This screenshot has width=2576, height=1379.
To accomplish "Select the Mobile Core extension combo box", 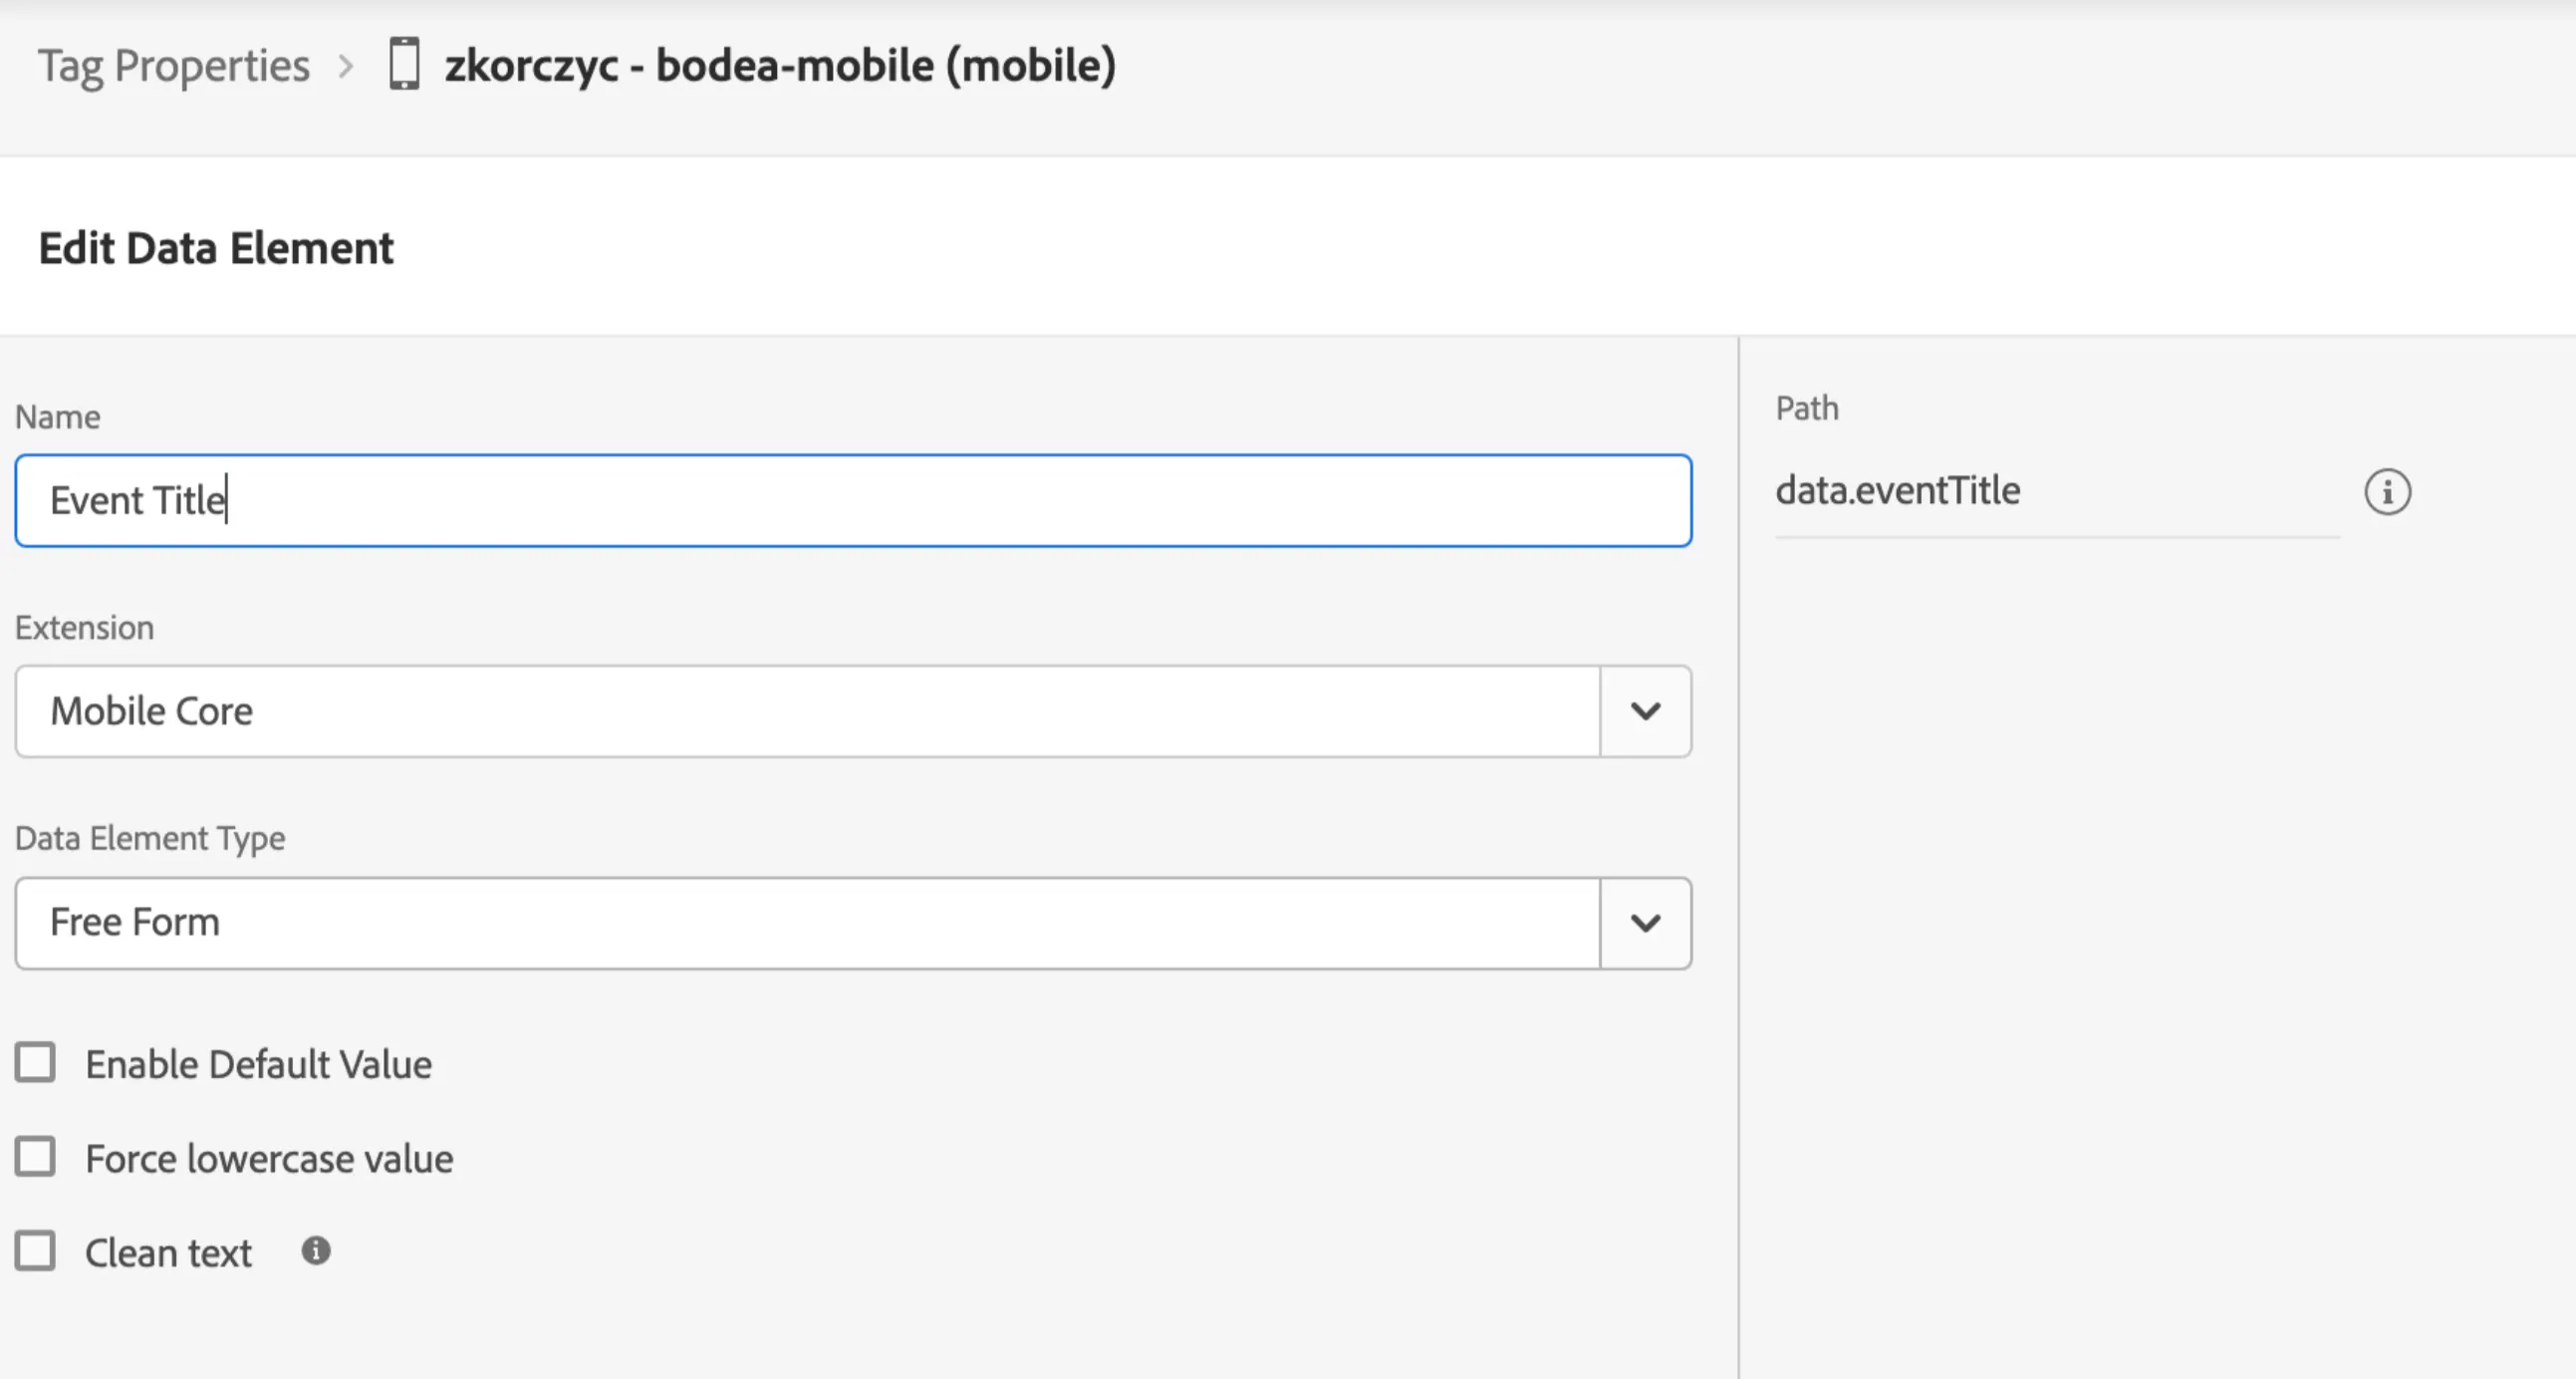I will pos(853,711).
